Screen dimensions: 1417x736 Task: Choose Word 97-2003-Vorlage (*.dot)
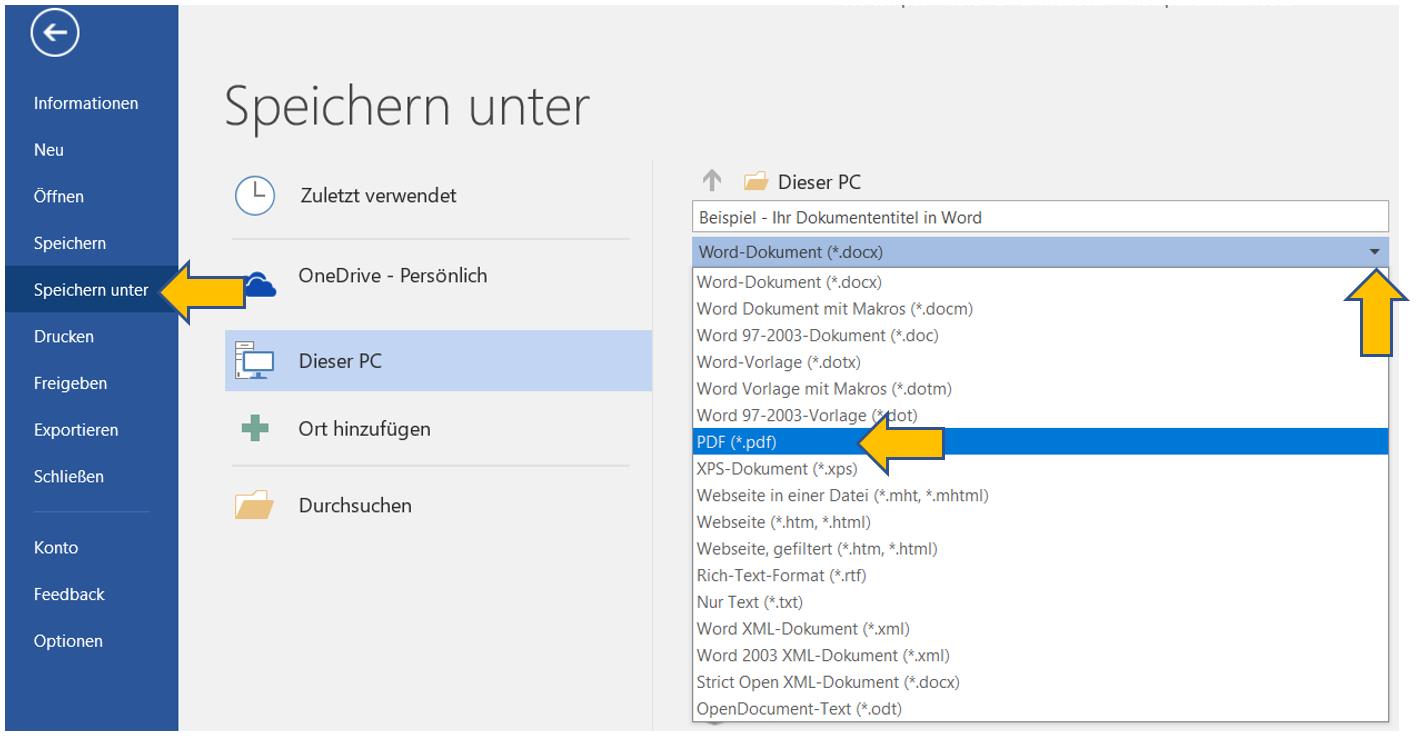1040,415
